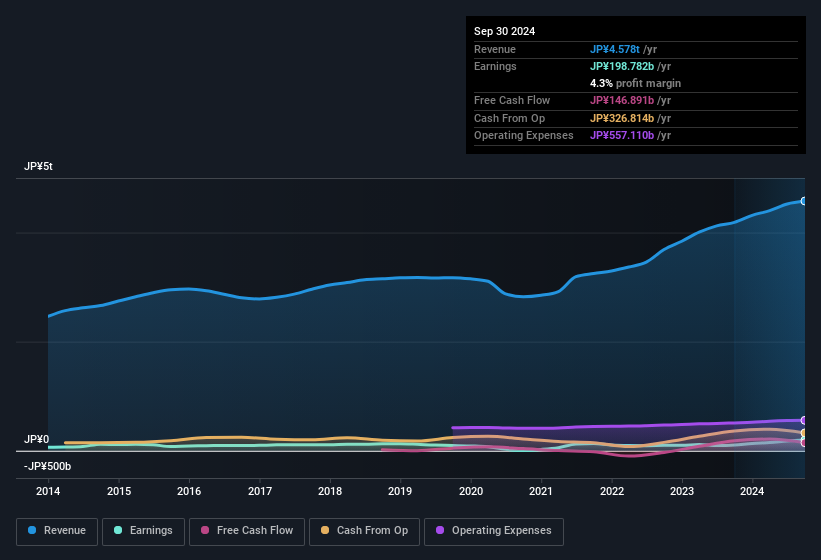Click the 2023 x-axis label
This screenshot has width=821, height=560.
[x=682, y=491]
